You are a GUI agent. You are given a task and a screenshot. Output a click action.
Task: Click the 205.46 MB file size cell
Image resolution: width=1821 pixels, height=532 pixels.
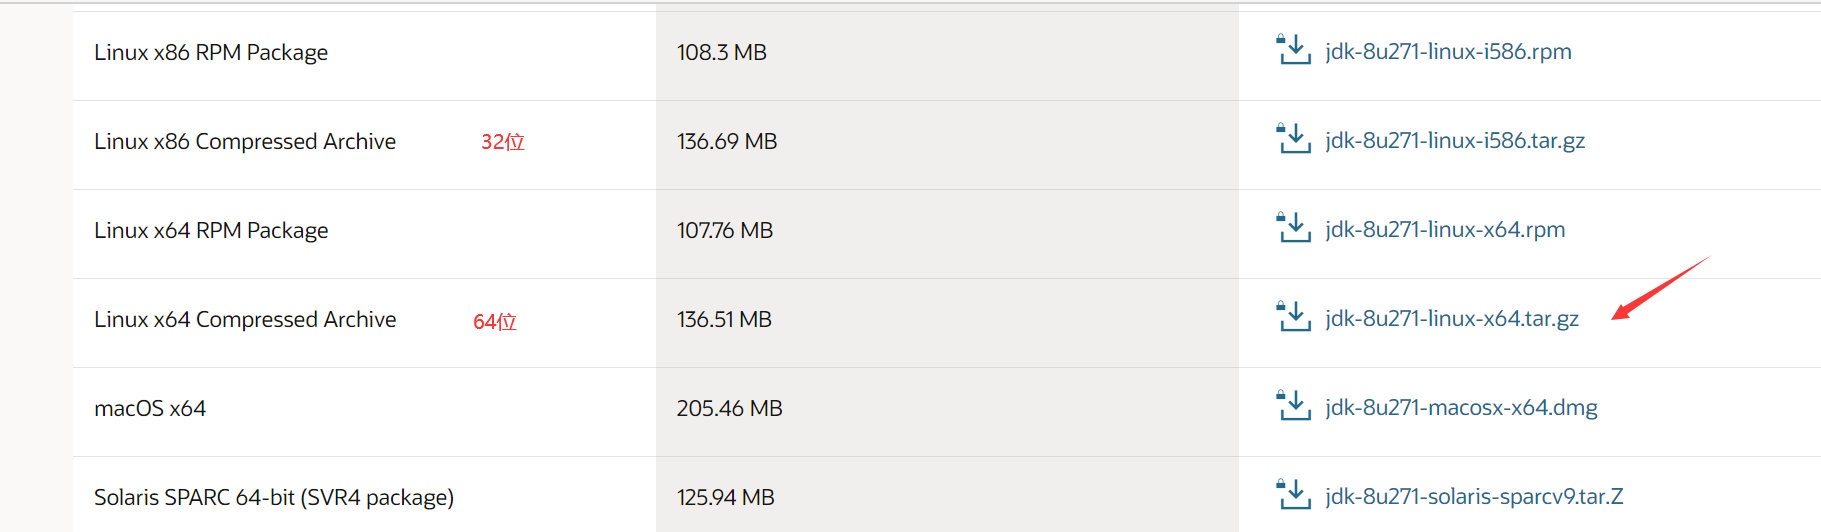coord(729,408)
